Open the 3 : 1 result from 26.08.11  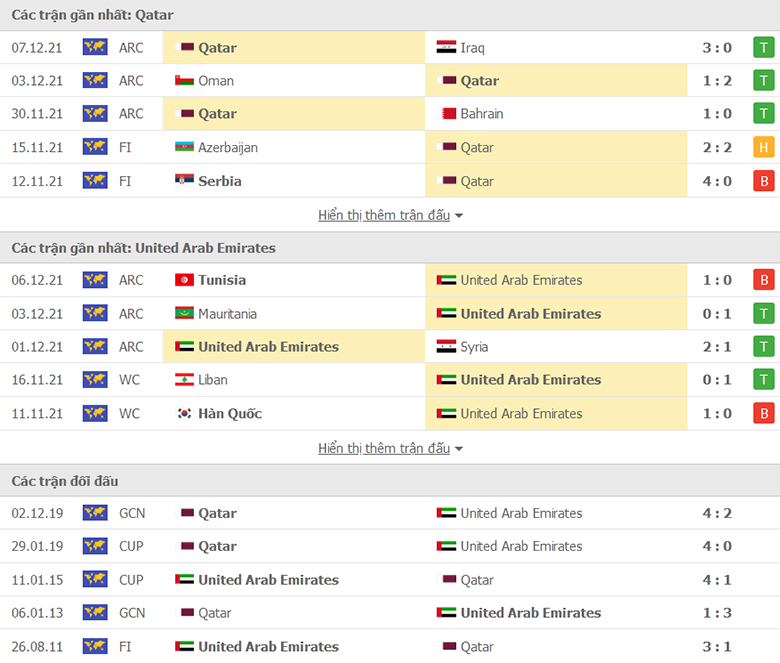pos(717,647)
